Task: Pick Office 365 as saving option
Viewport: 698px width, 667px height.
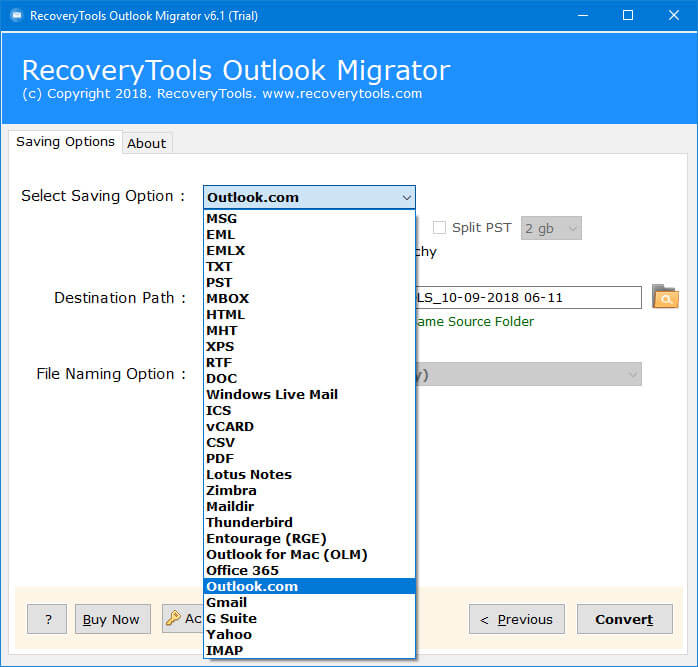Action: (309, 571)
